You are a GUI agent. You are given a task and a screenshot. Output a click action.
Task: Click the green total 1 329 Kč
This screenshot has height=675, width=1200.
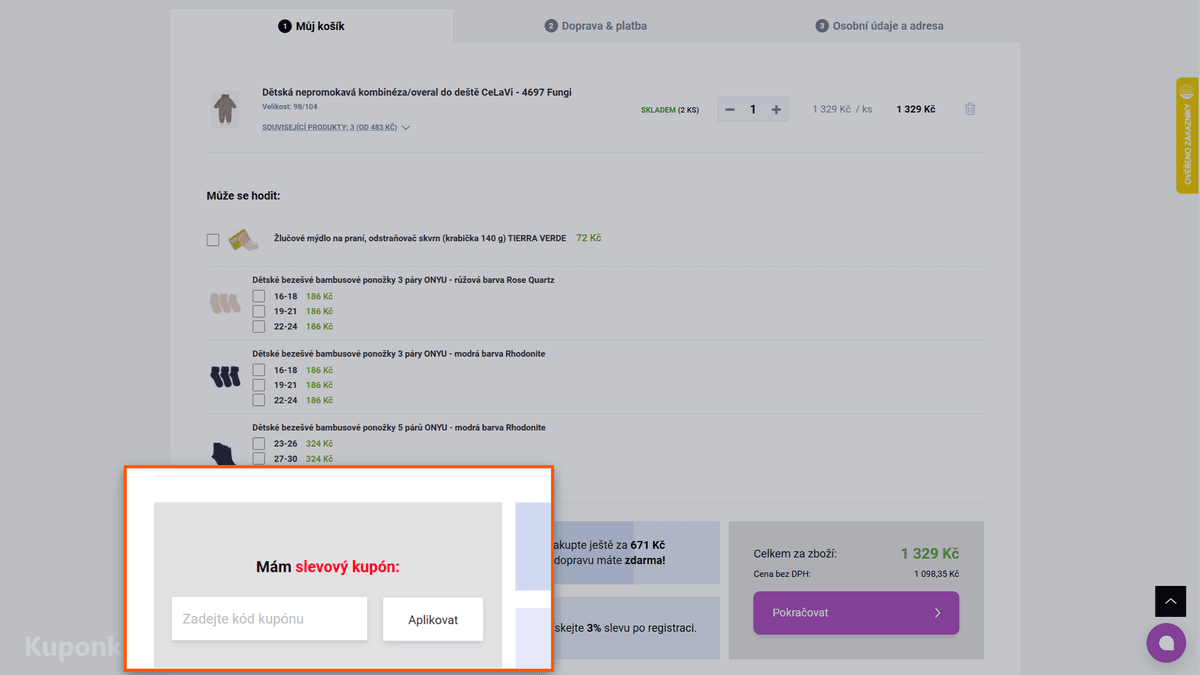[929, 554]
